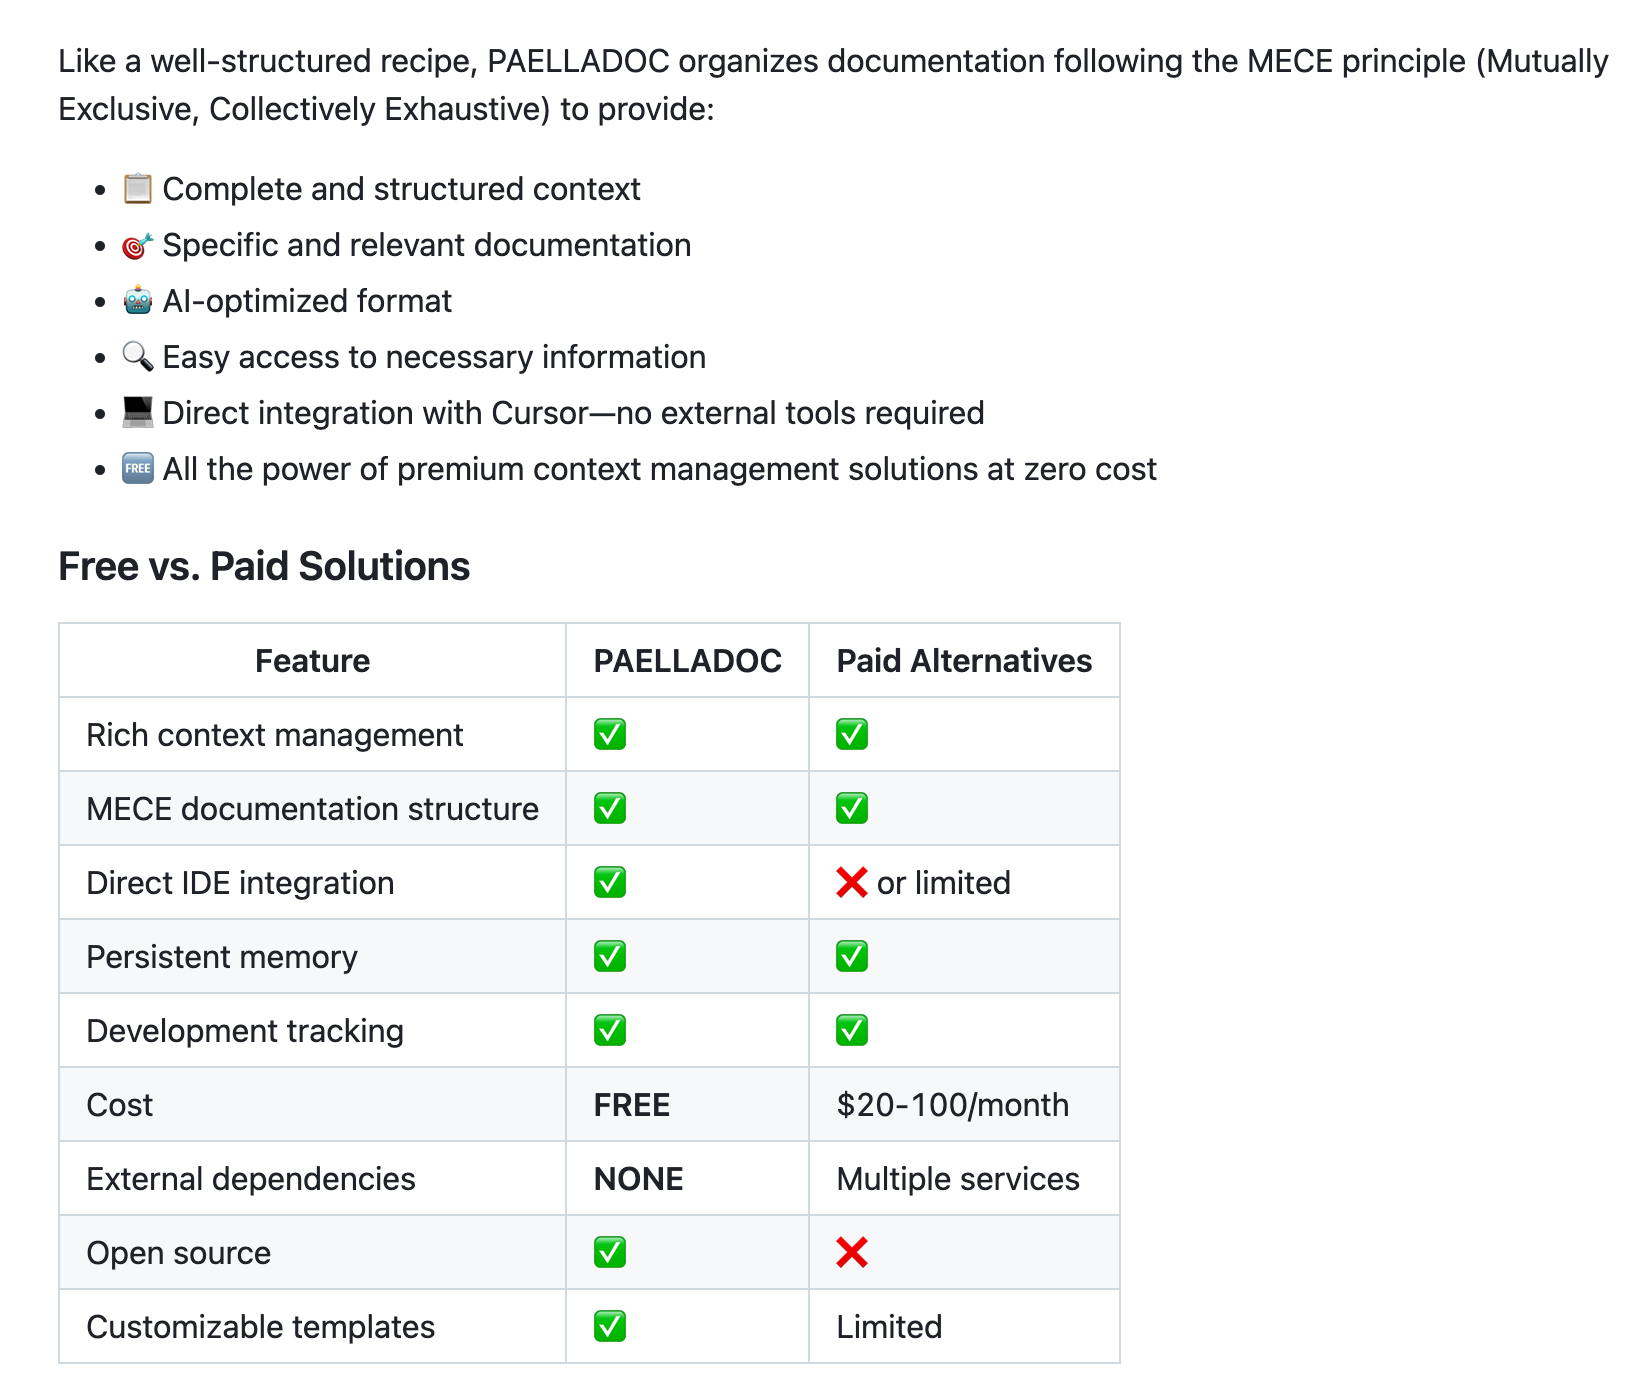The image size is (1652, 1392).
Task: Click the intro paragraph about MECE principle
Action: pos(833,84)
